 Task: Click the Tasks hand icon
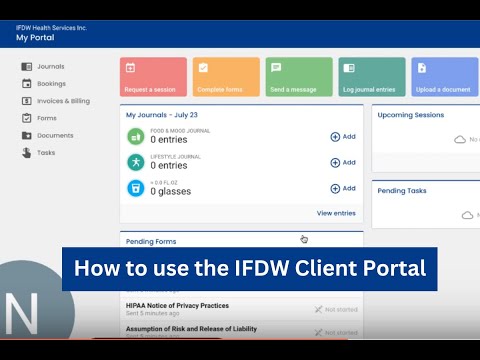coord(27,153)
